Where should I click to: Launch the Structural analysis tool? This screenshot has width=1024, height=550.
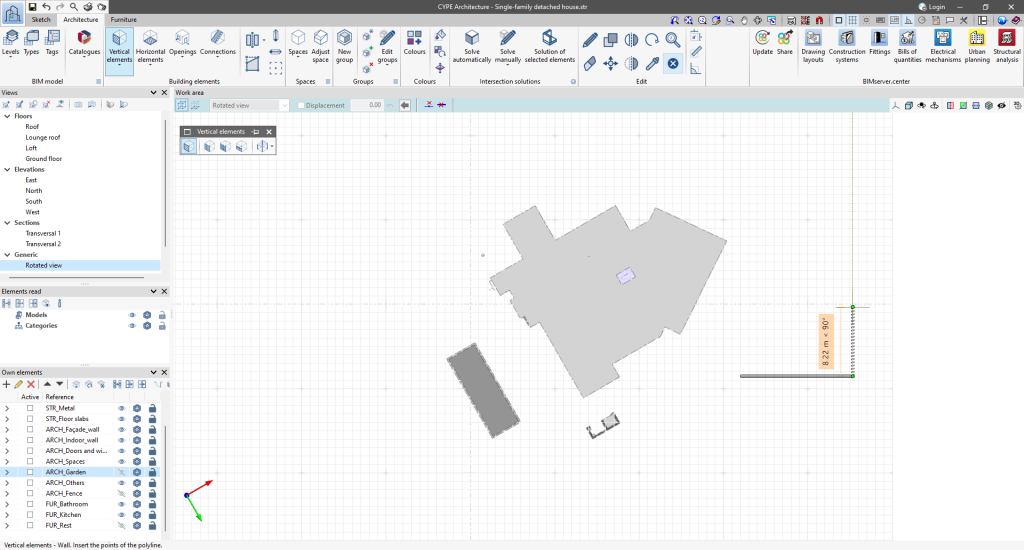click(1007, 43)
